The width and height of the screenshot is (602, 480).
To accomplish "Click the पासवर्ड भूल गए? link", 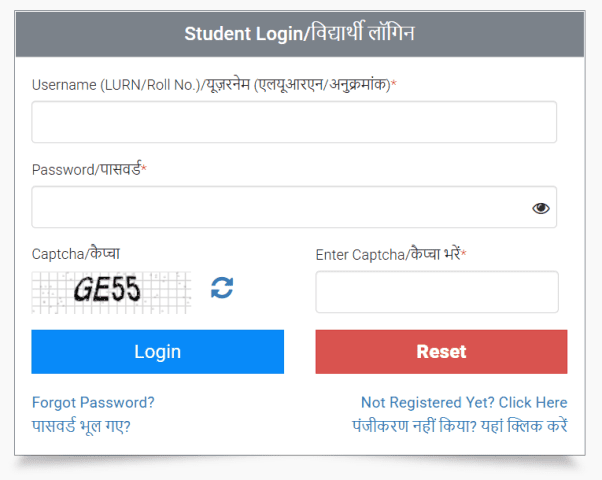I will click(81, 426).
